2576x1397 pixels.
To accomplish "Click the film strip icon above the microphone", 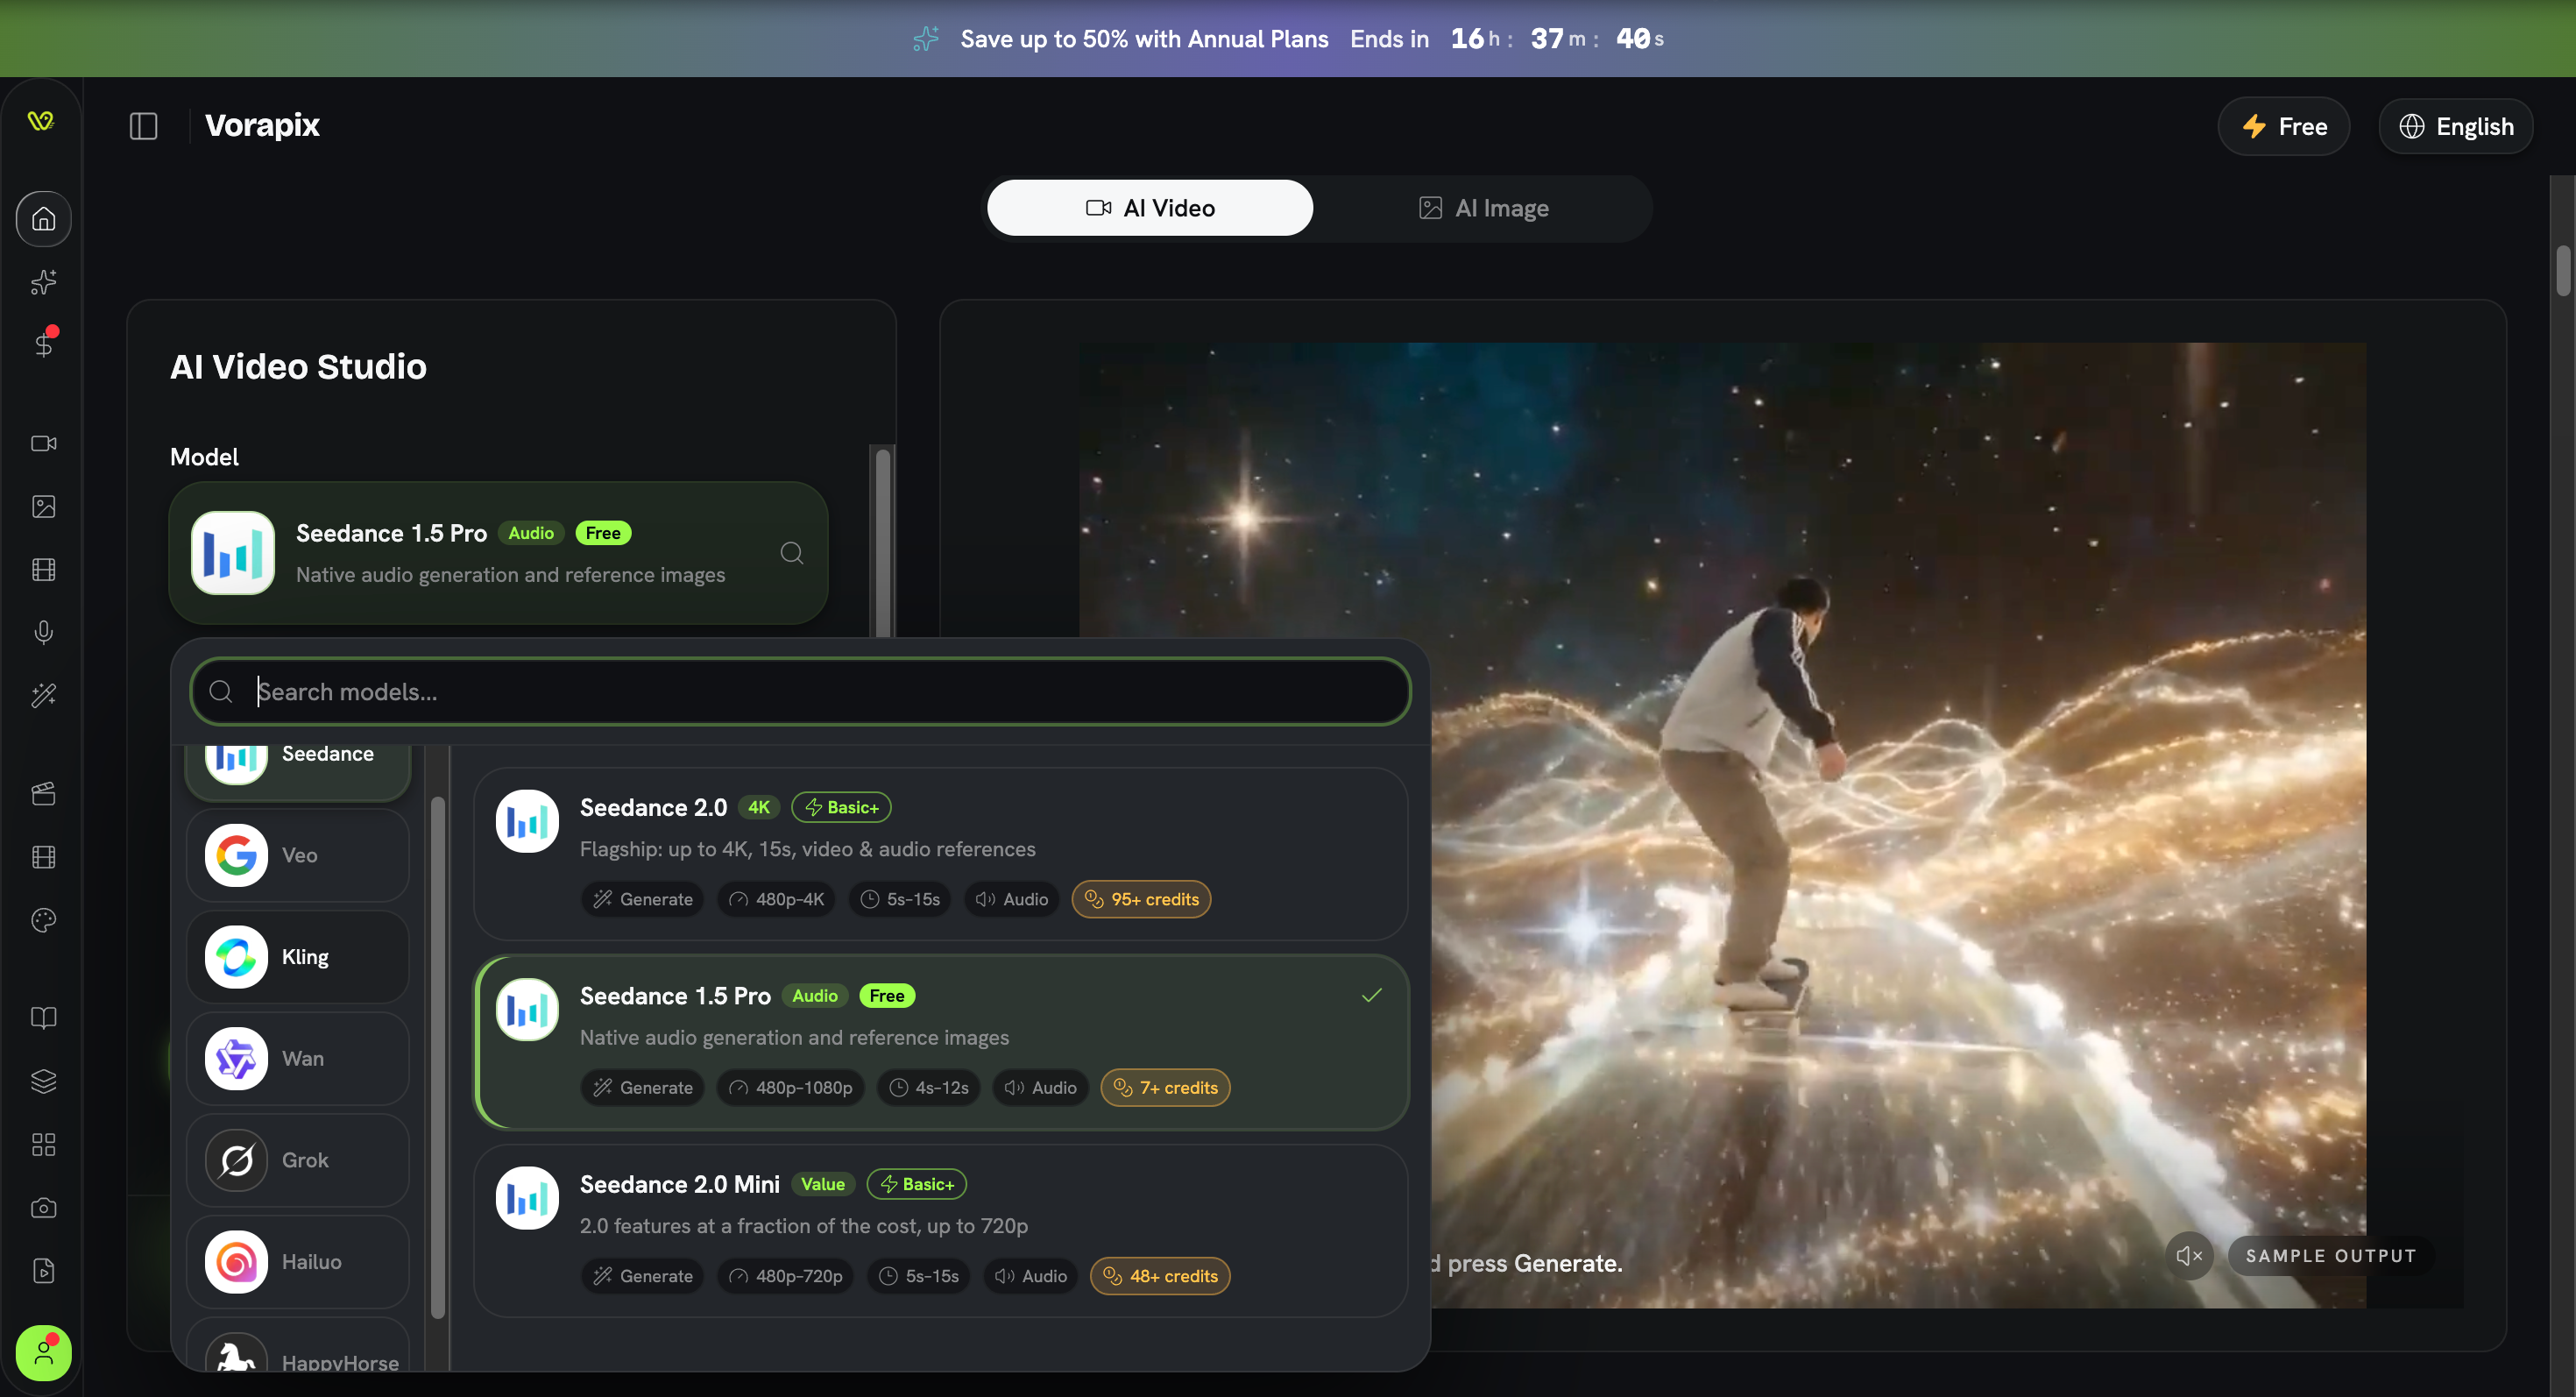I will click(x=43, y=569).
